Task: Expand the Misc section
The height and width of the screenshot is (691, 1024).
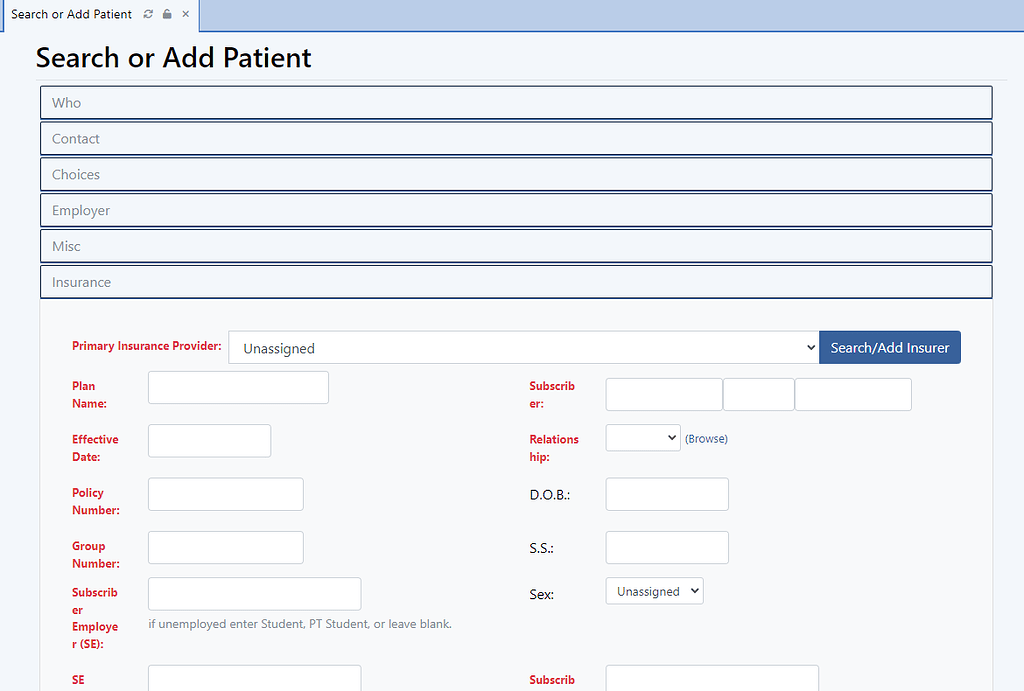Action: pos(516,246)
